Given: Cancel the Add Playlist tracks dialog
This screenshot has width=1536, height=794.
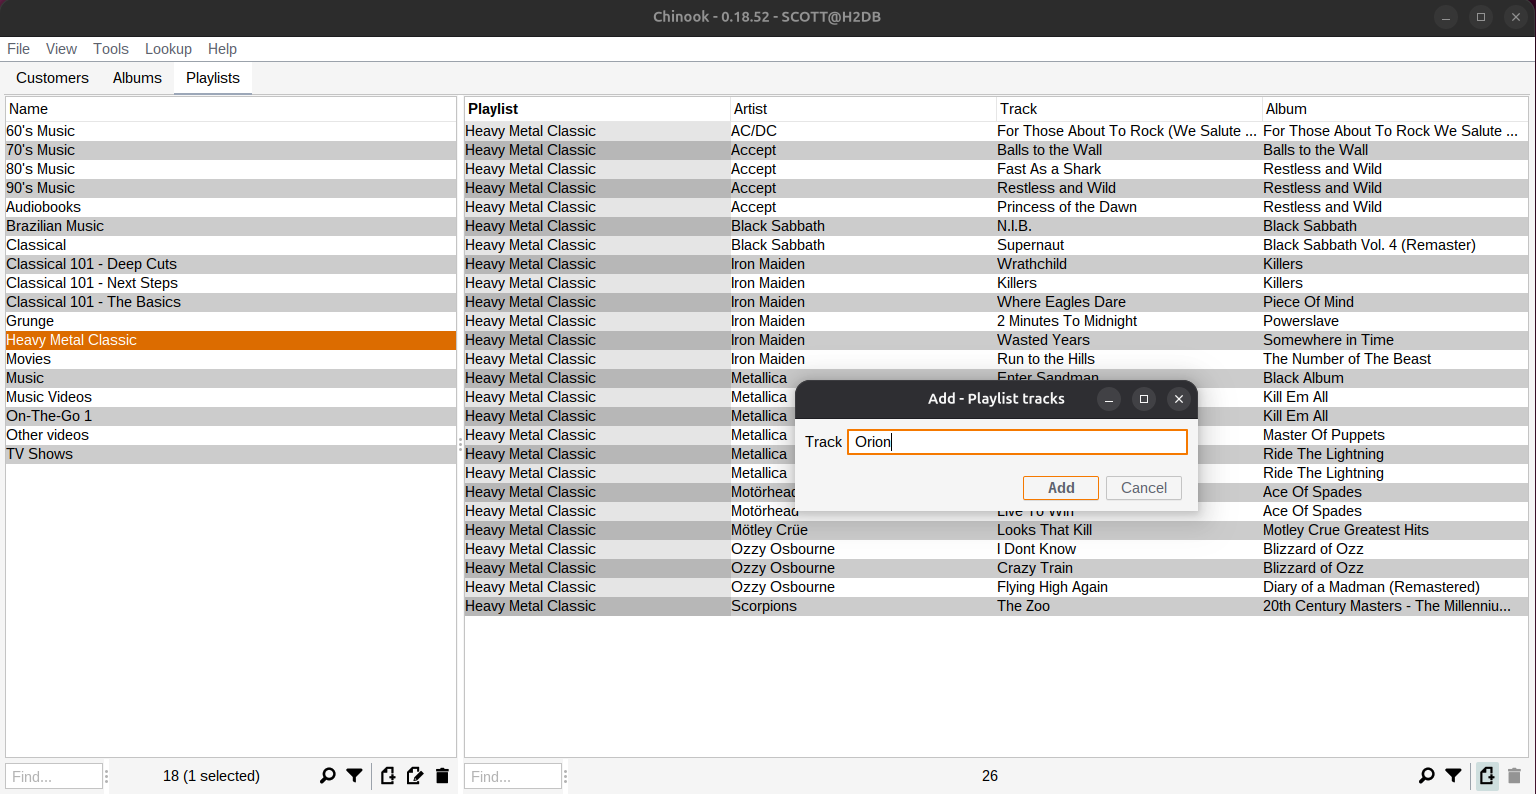Looking at the screenshot, I should click(1143, 488).
